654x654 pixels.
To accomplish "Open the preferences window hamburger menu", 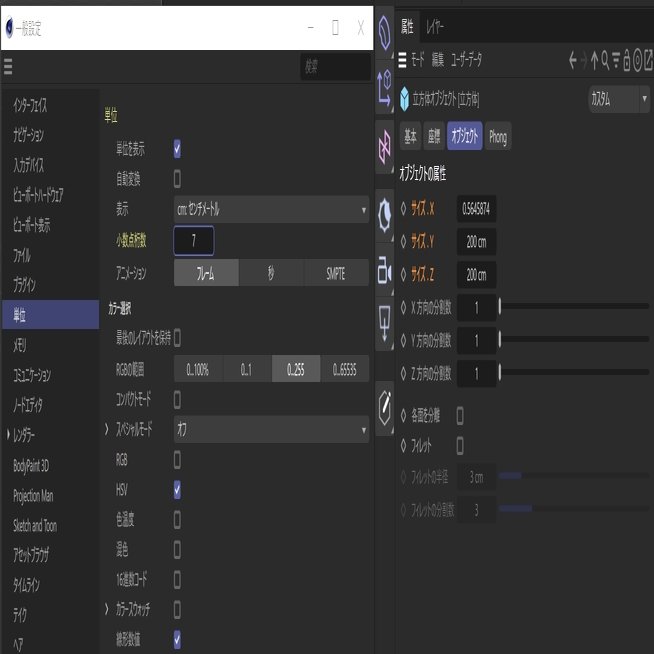I will click(x=8, y=66).
